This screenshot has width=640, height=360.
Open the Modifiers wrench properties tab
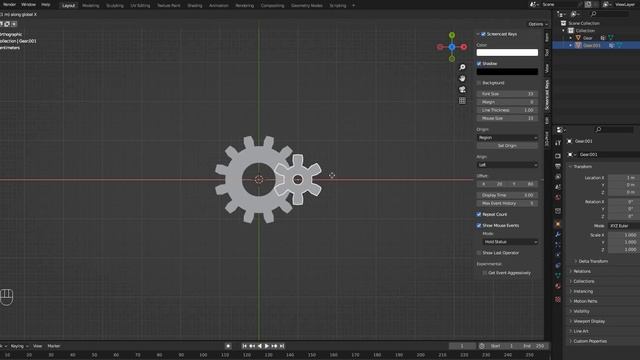click(x=558, y=234)
